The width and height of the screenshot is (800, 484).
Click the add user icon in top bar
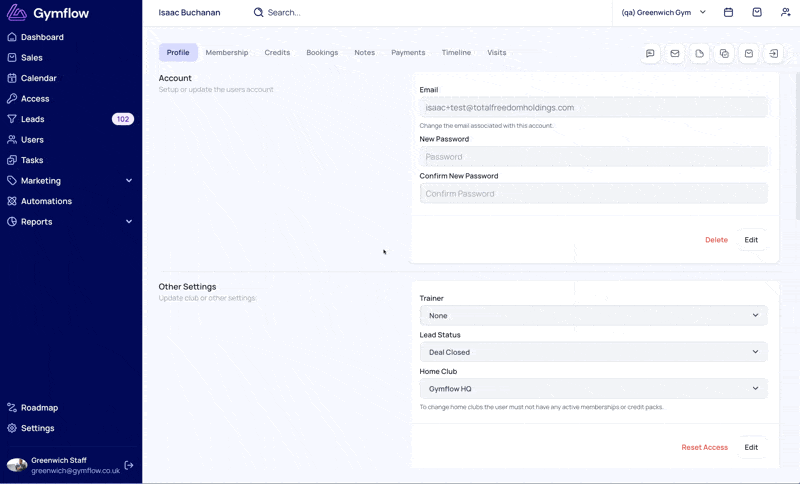click(x=786, y=12)
